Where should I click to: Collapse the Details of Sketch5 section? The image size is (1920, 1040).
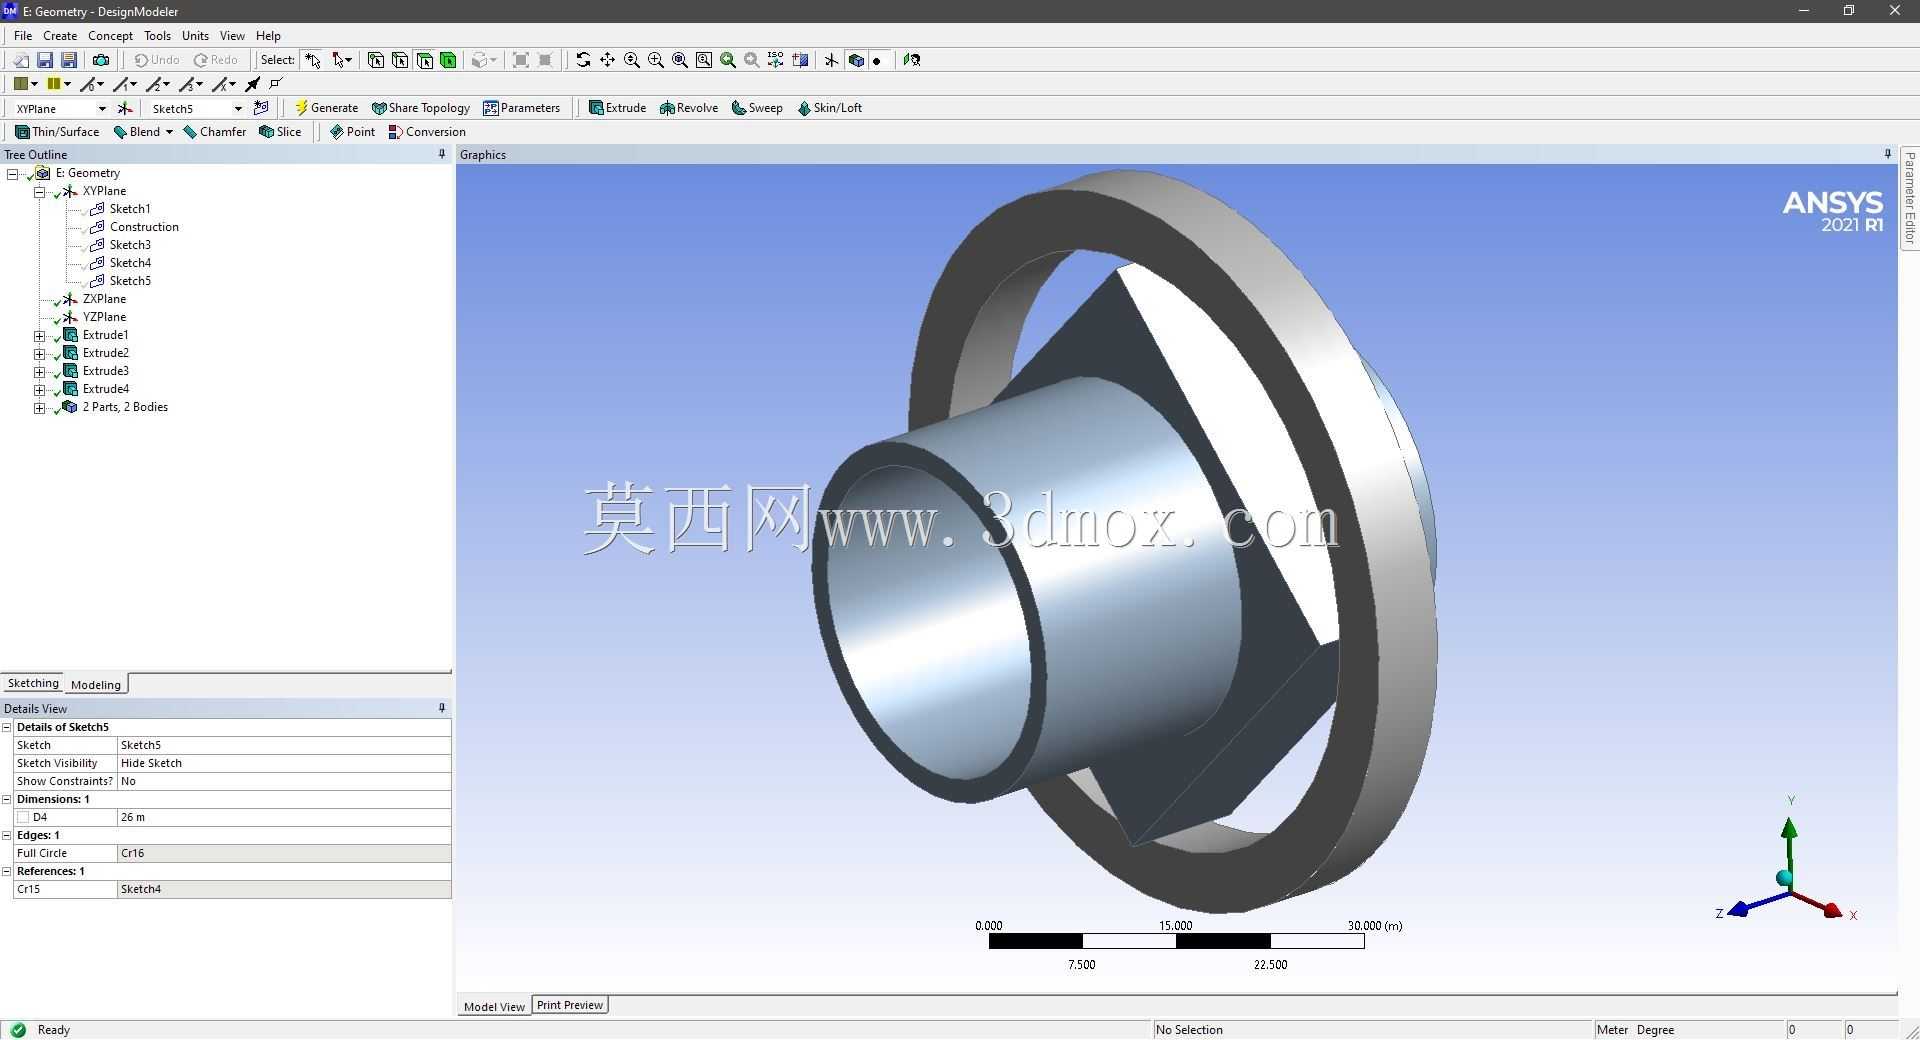point(7,727)
